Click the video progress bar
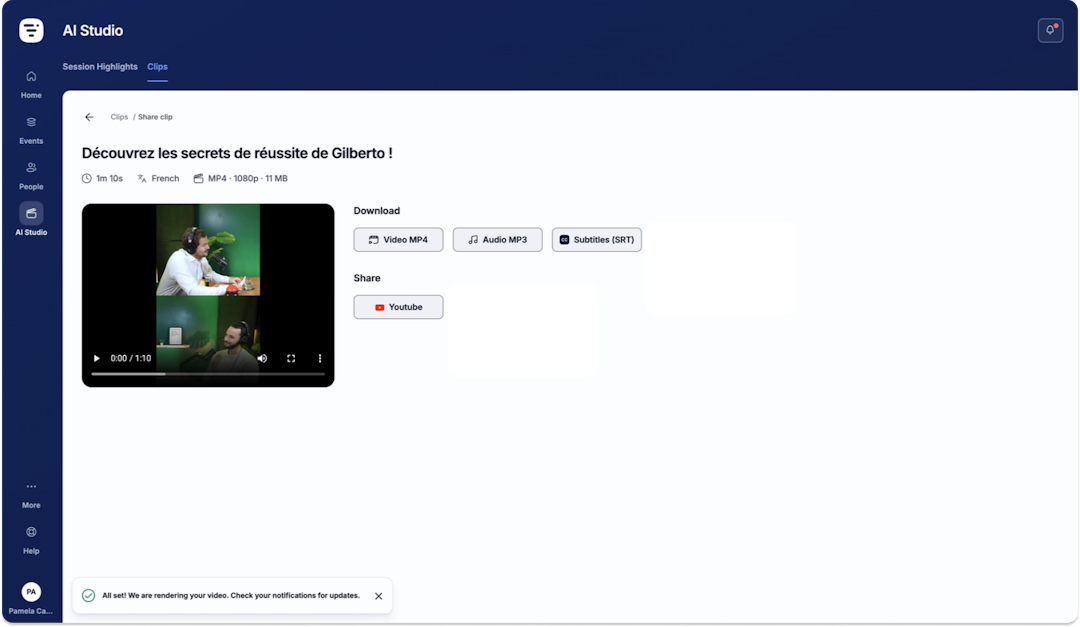 pyautogui.click(x=207, y=374)
